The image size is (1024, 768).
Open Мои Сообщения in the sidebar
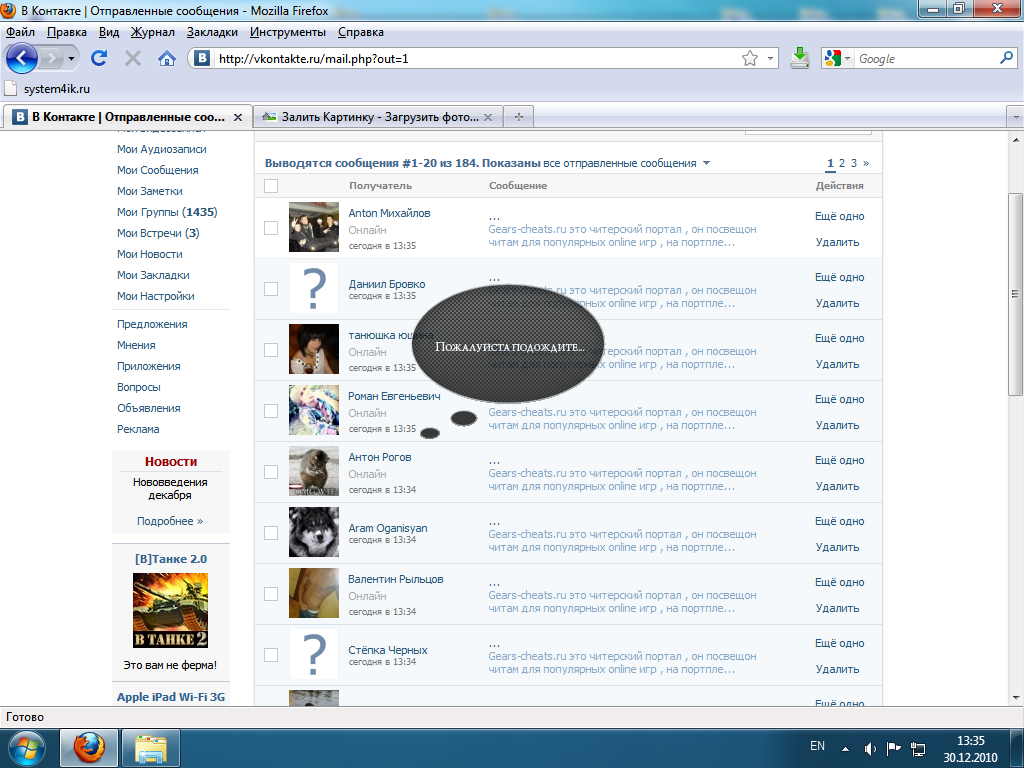(x=157, y=170)
